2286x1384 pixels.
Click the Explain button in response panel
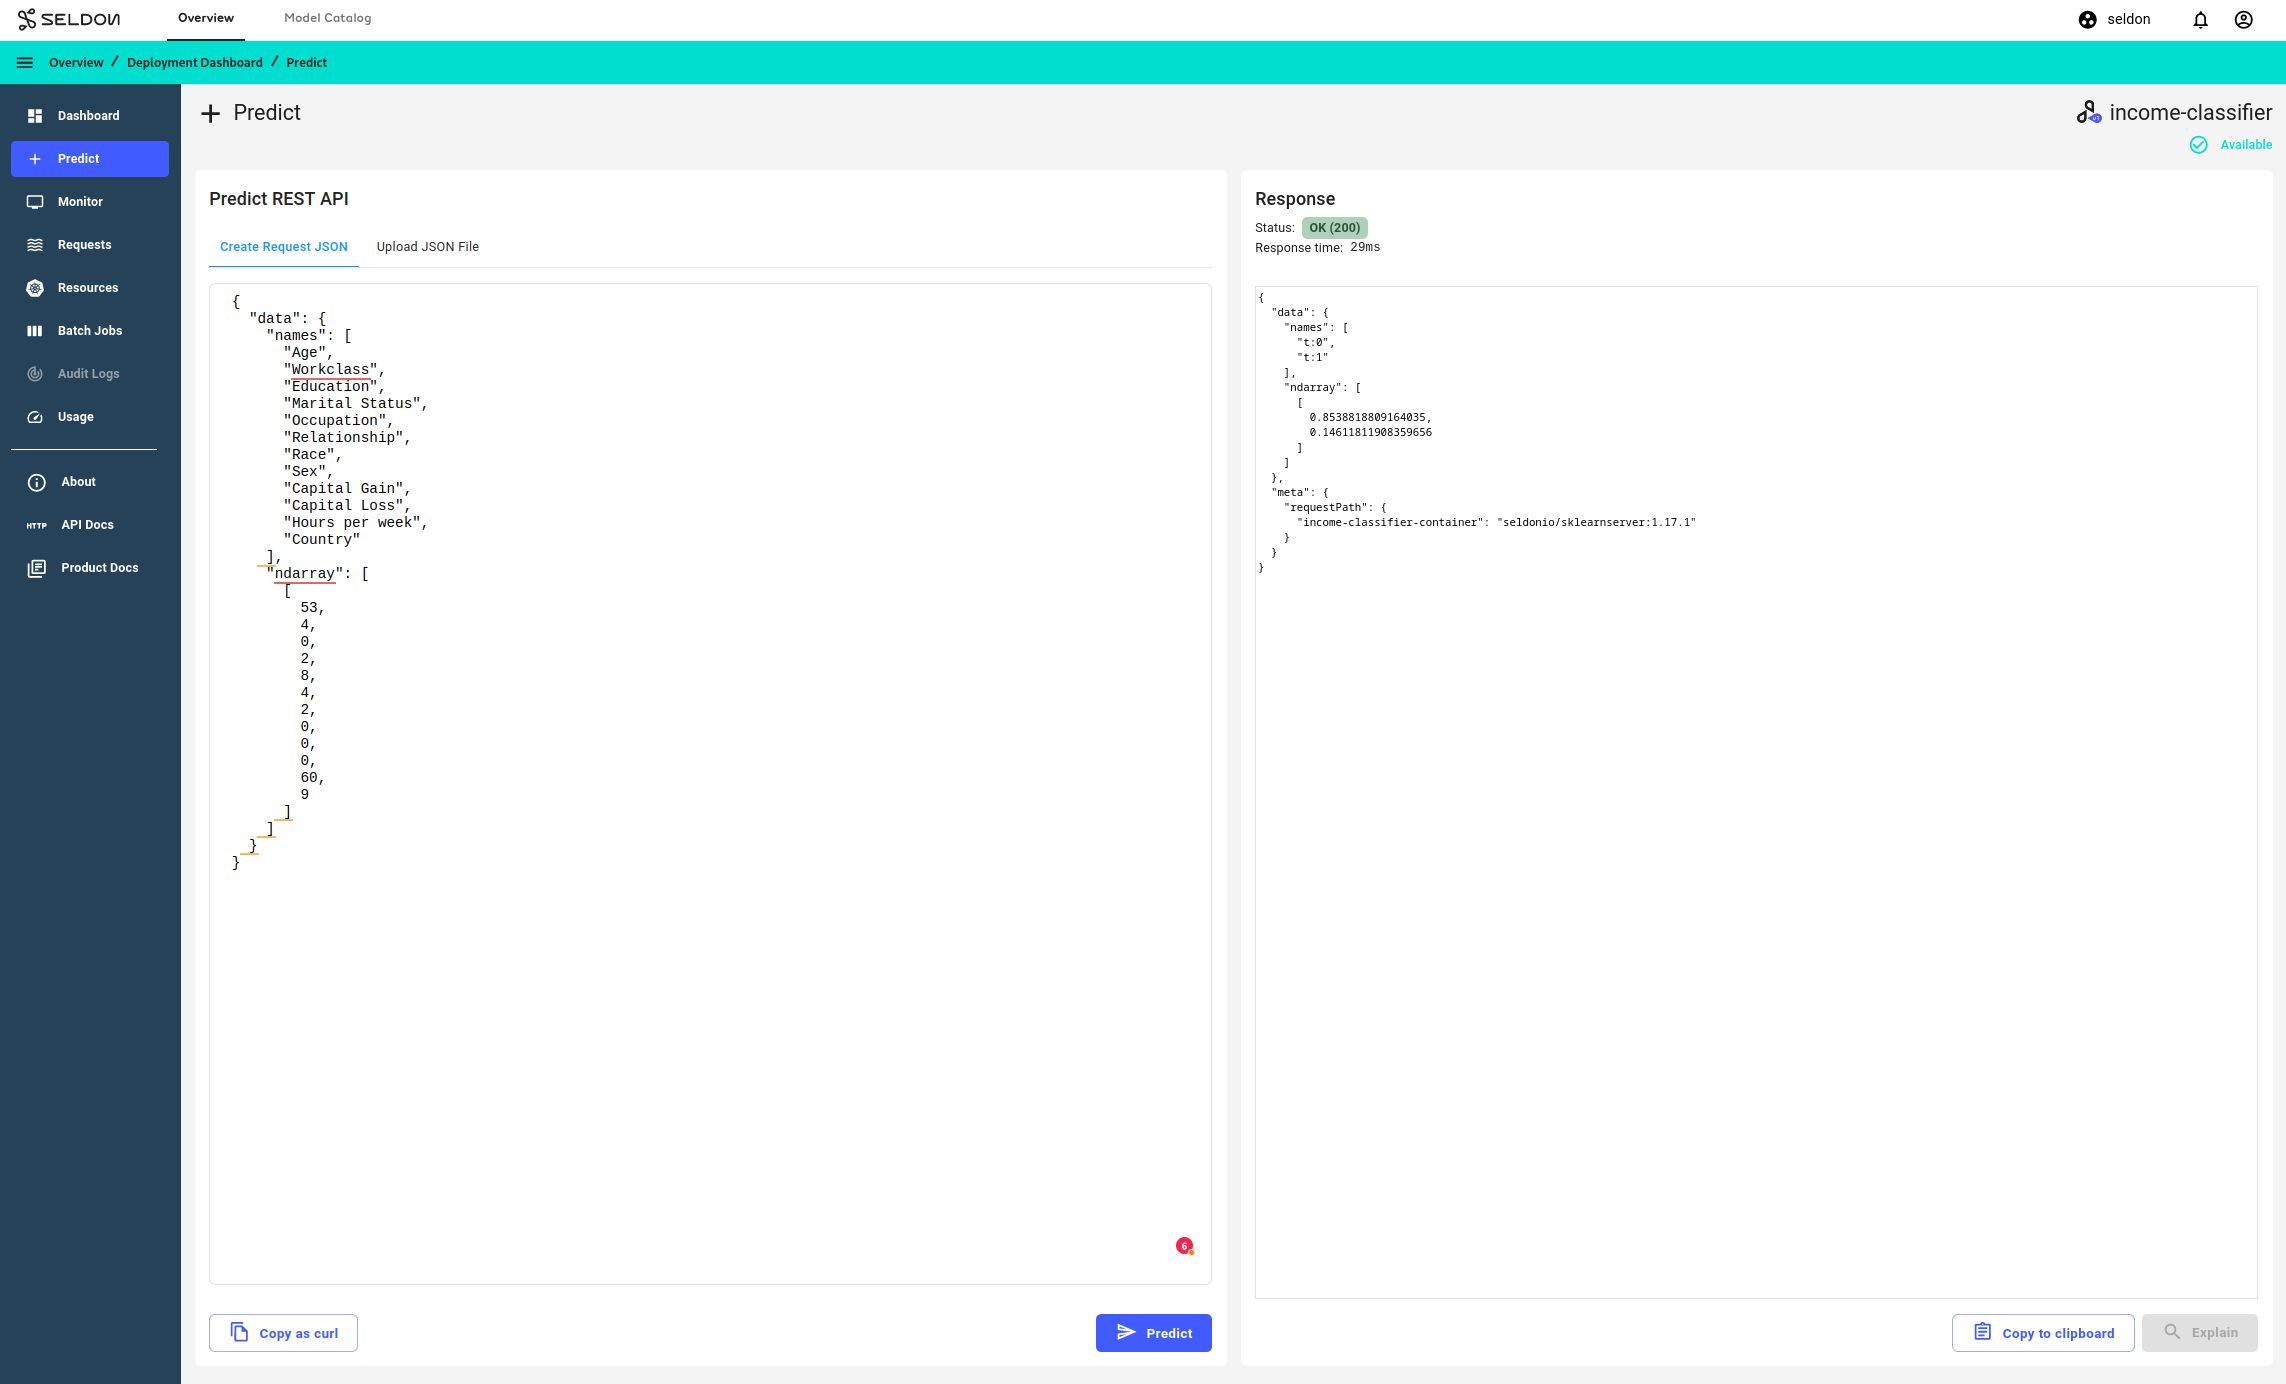coord(2201,1332)
